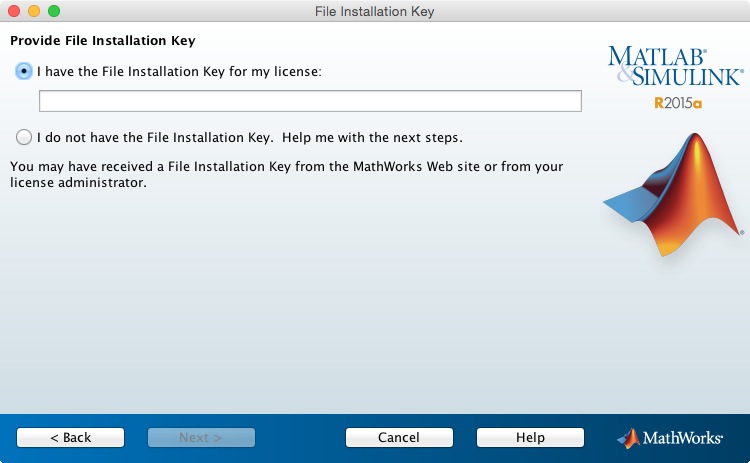
Task: Click the small MathWorks membrane icon near Help
Action: click(x=629, y=438)
